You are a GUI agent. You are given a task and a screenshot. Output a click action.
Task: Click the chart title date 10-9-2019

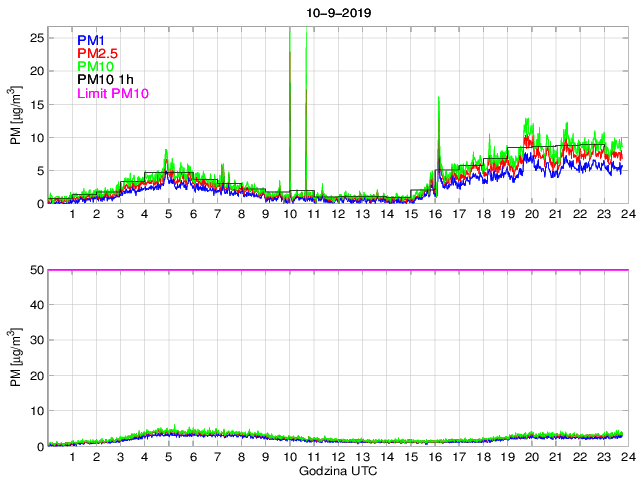pyautogui.click(x=335, y=12)
